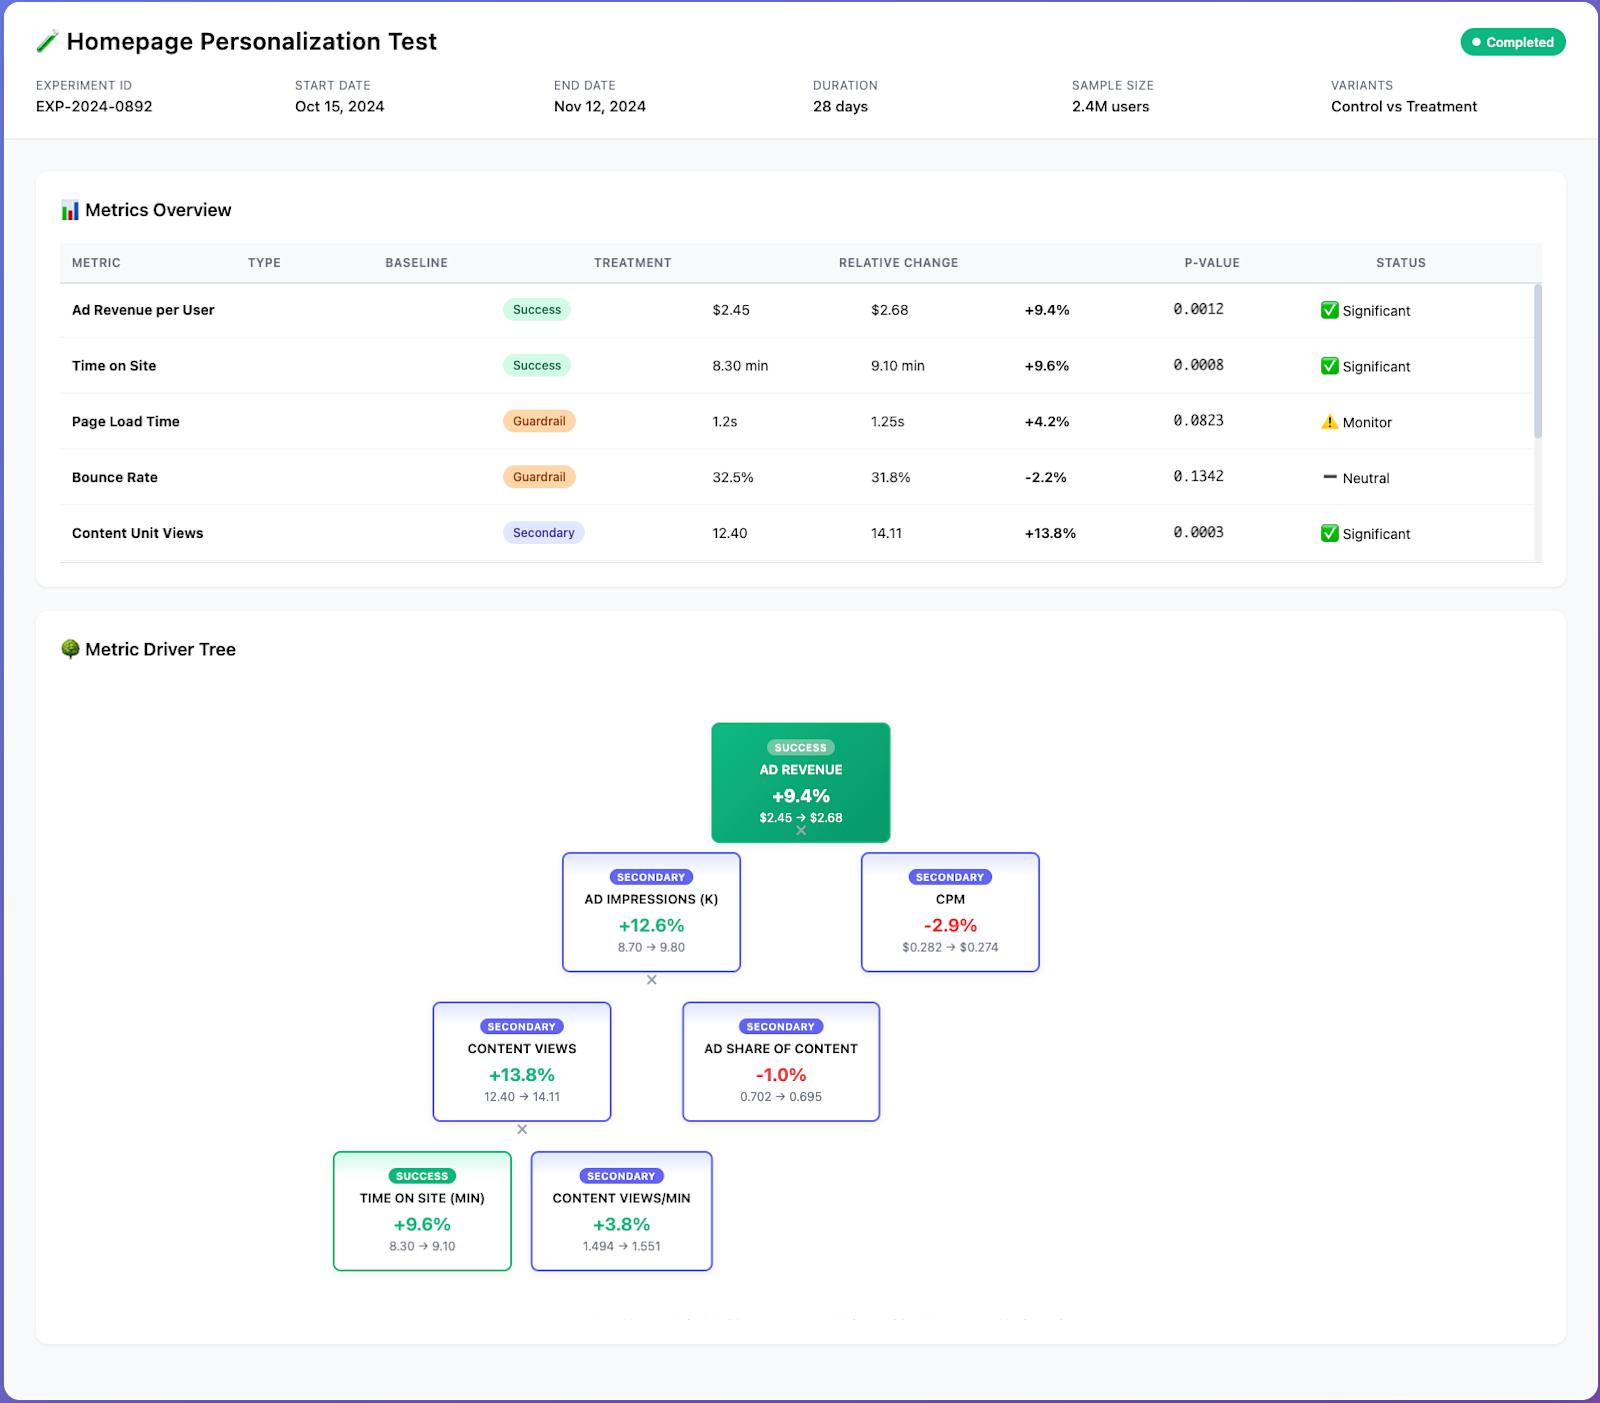This screenshot has width=1600, height=1403.
Task: Open the Time on Site (min) node
Action: (422, 1211)
